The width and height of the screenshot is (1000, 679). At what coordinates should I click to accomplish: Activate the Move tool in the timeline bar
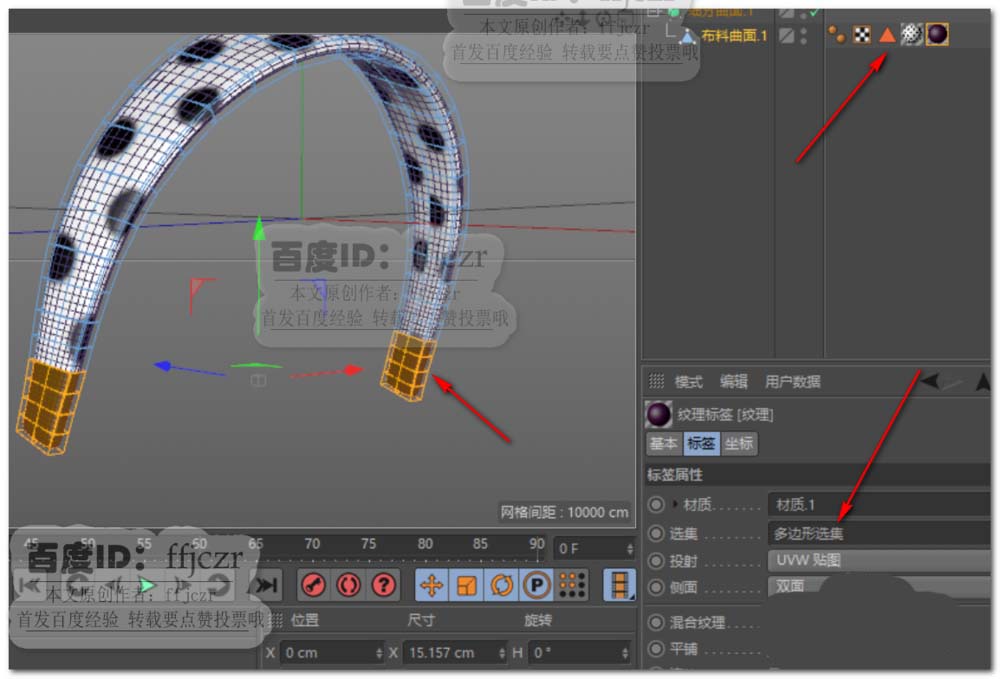431,585
